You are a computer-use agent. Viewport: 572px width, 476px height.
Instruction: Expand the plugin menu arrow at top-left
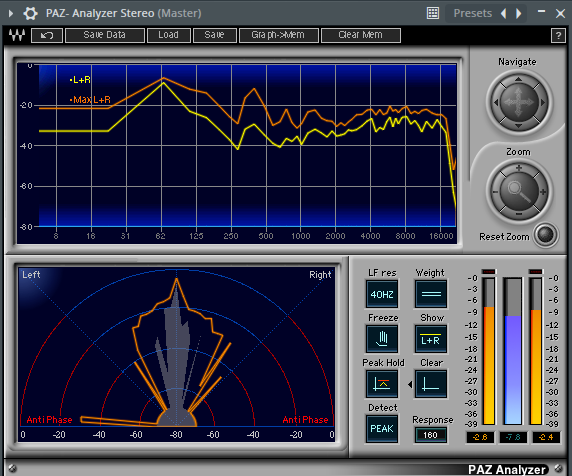point(11,13)
